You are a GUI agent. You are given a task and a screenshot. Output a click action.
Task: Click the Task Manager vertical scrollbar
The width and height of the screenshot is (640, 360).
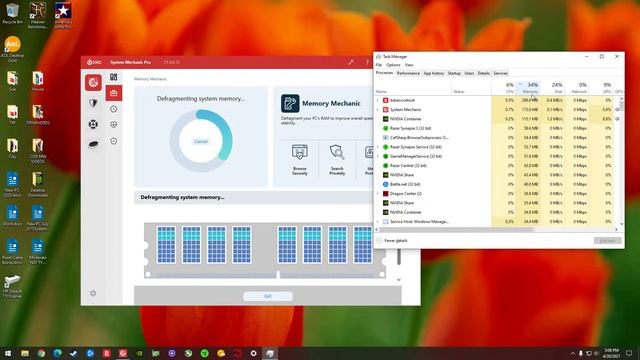coord(622,107)
